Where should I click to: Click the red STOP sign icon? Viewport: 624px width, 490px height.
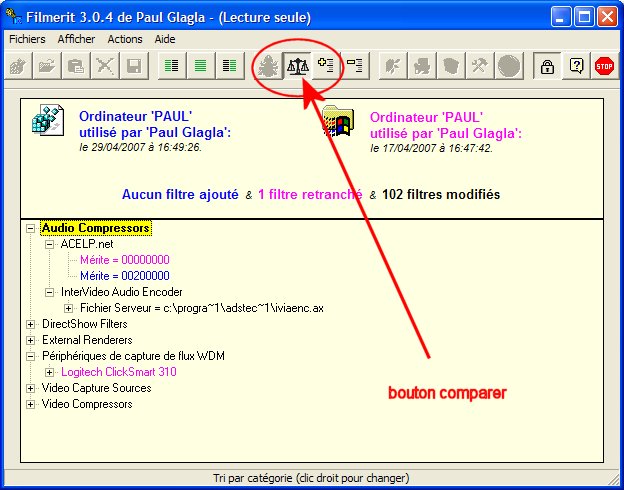click(x=604, y=66)
